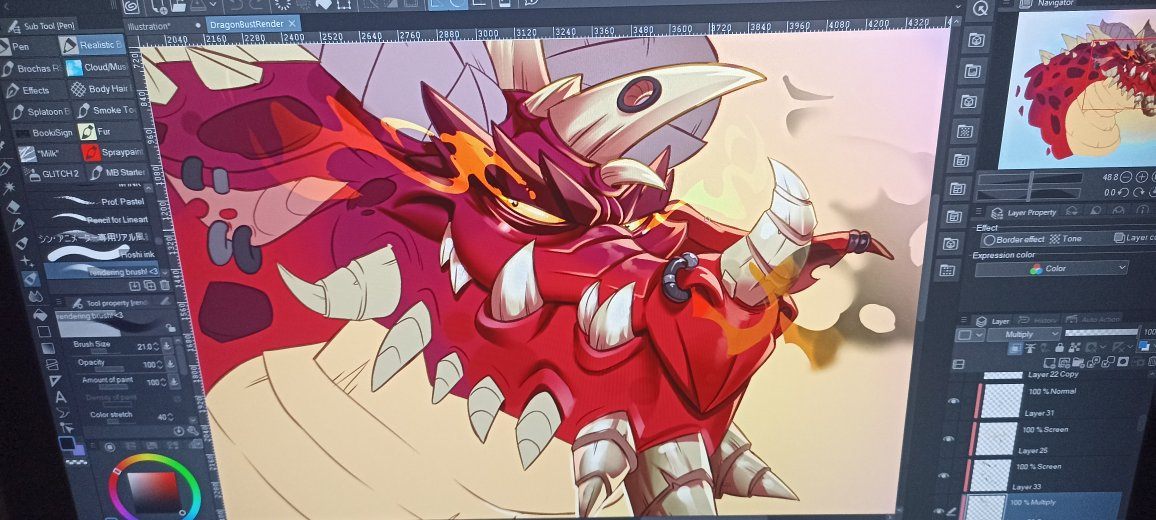
Task: Open the Layer palette hamburger menu
Action: [964, 319]
